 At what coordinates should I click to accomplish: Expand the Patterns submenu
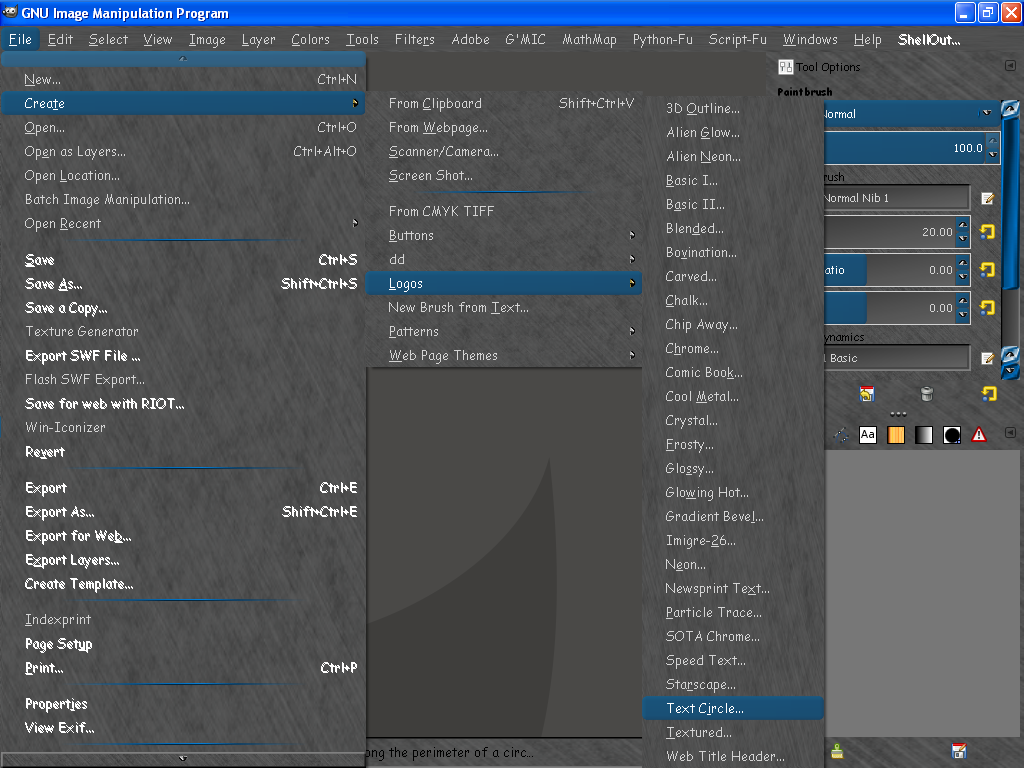click(504, 331)
